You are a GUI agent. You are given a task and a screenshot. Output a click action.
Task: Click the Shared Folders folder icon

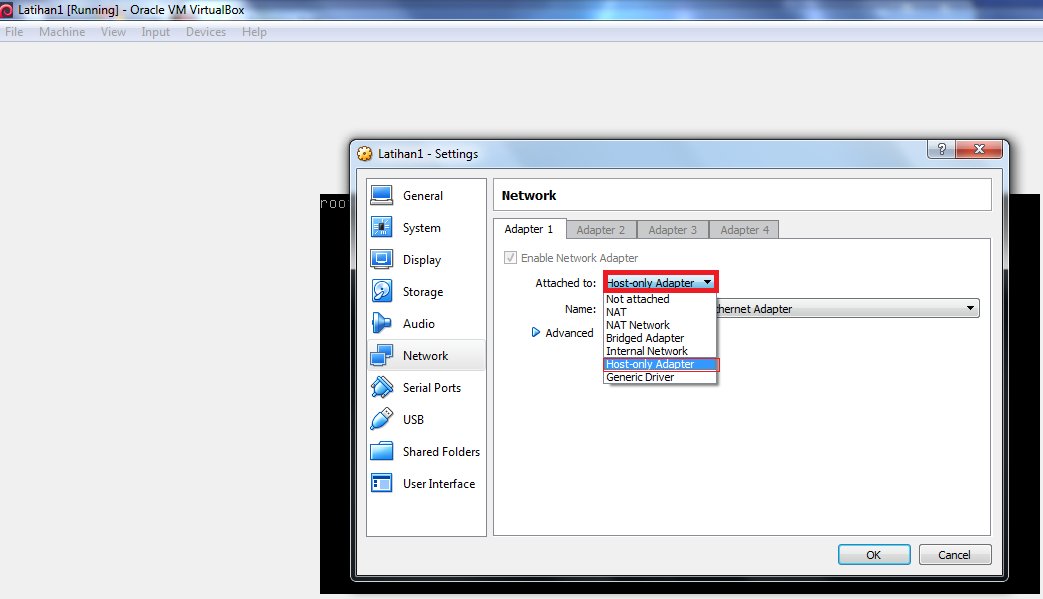pos(382,451)
